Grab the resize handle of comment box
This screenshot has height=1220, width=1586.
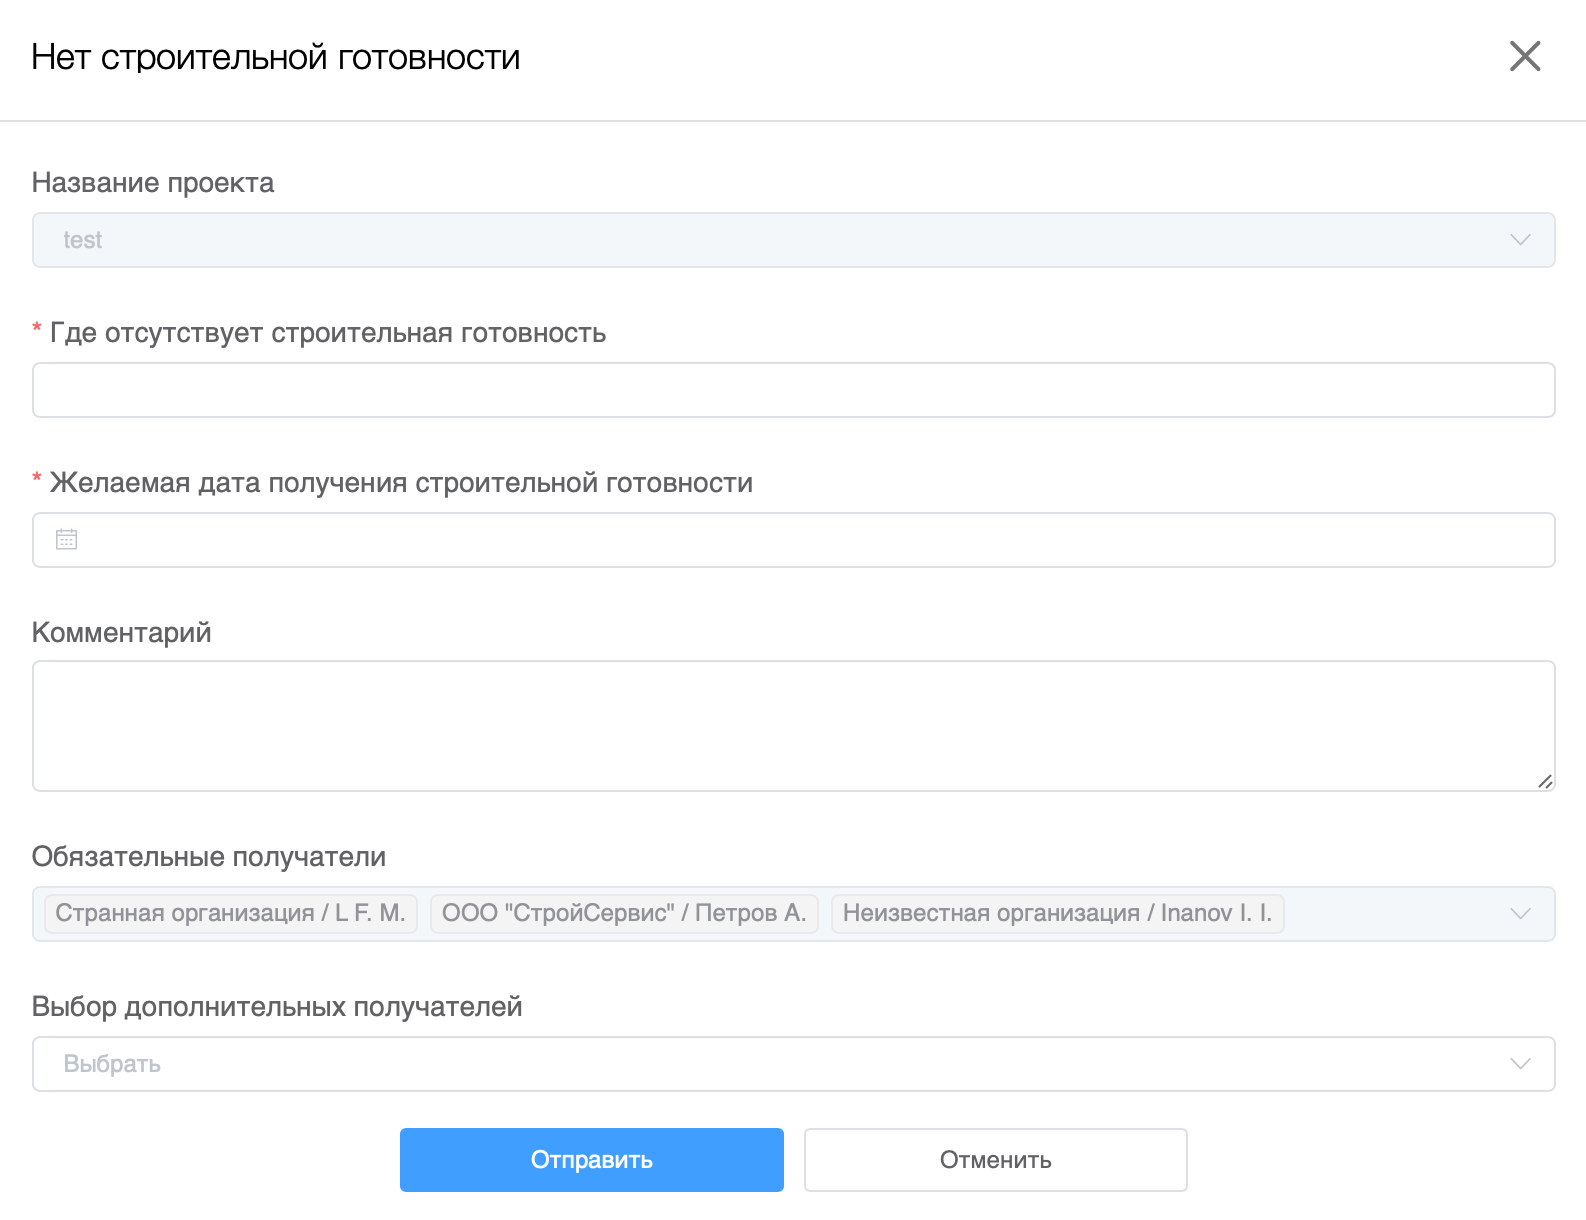click(1545, 781)
